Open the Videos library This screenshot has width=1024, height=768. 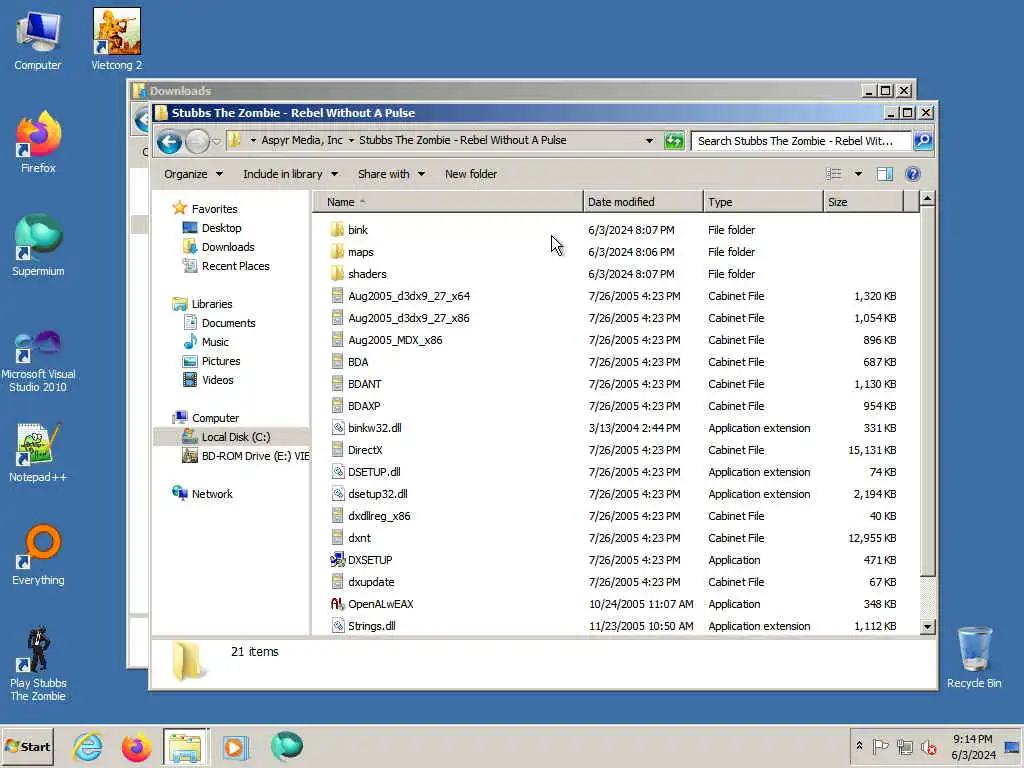pos(217,380)
